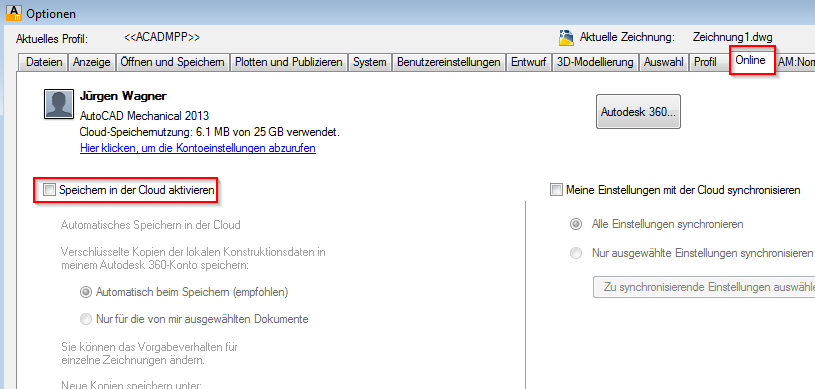Open the Dateien tab

(44, 62)
